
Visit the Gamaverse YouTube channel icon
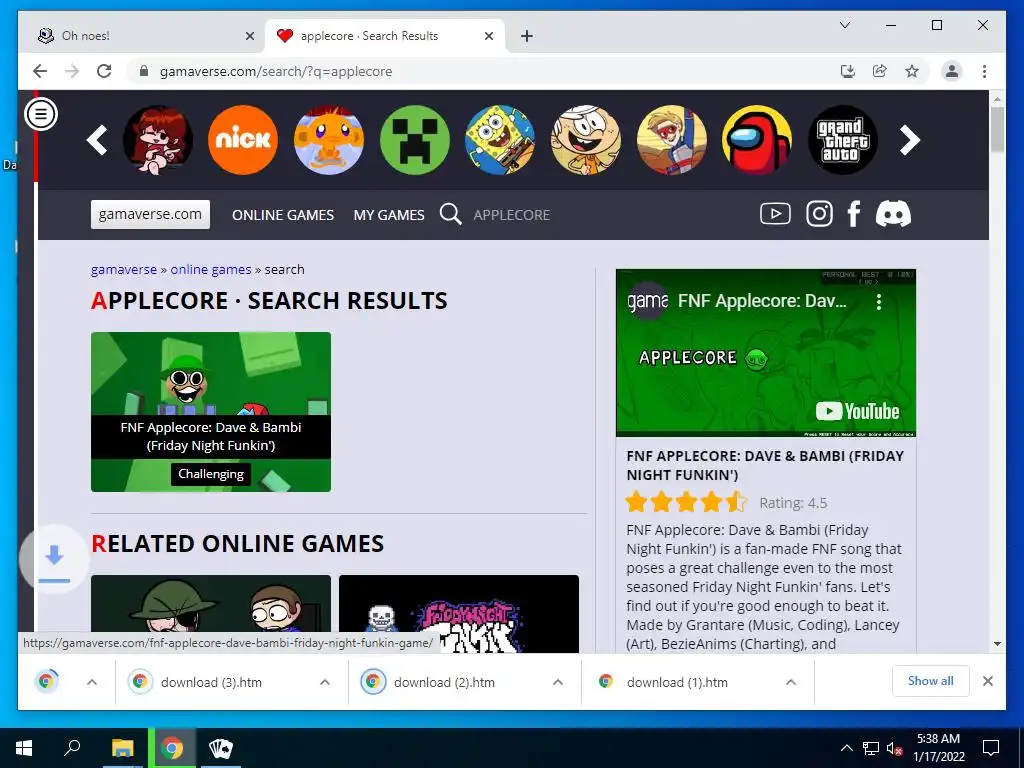775,214
